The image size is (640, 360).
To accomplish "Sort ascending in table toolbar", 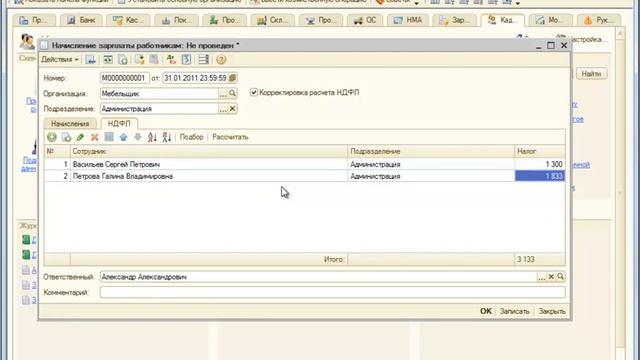I will click(152, 137).
